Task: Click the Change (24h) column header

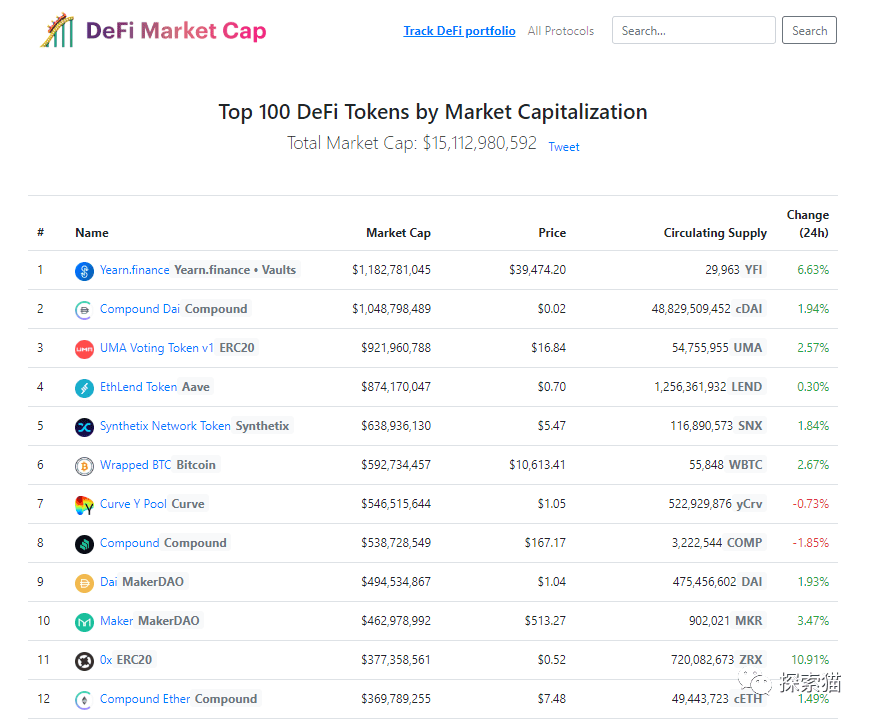Action: pyautogui.click(x=808, y=224)
